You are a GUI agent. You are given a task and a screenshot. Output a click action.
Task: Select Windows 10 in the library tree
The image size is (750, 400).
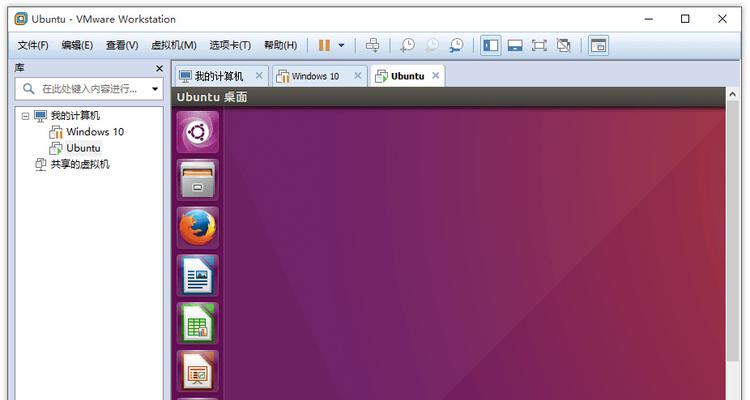point(95,132)
